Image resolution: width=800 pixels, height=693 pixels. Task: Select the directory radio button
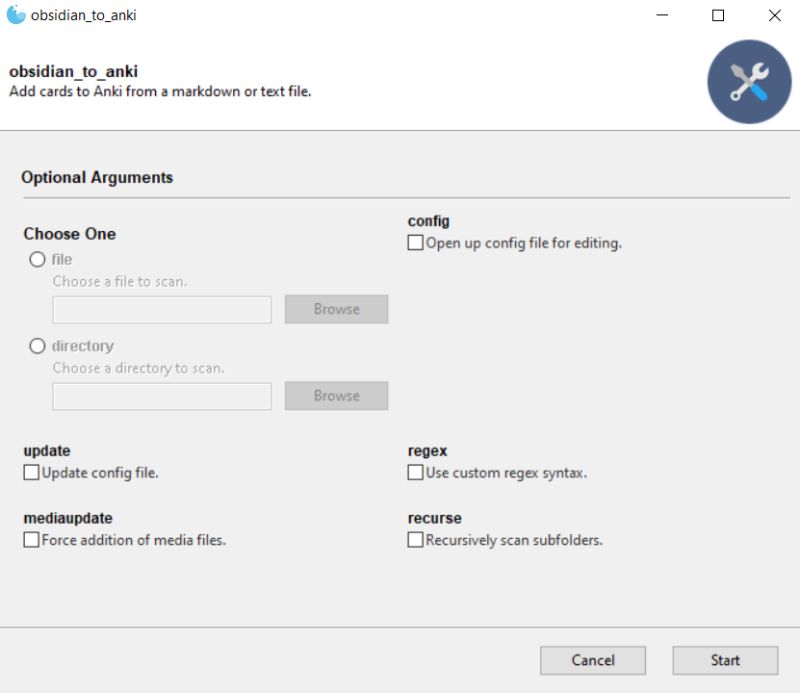[x=37, y=346]
